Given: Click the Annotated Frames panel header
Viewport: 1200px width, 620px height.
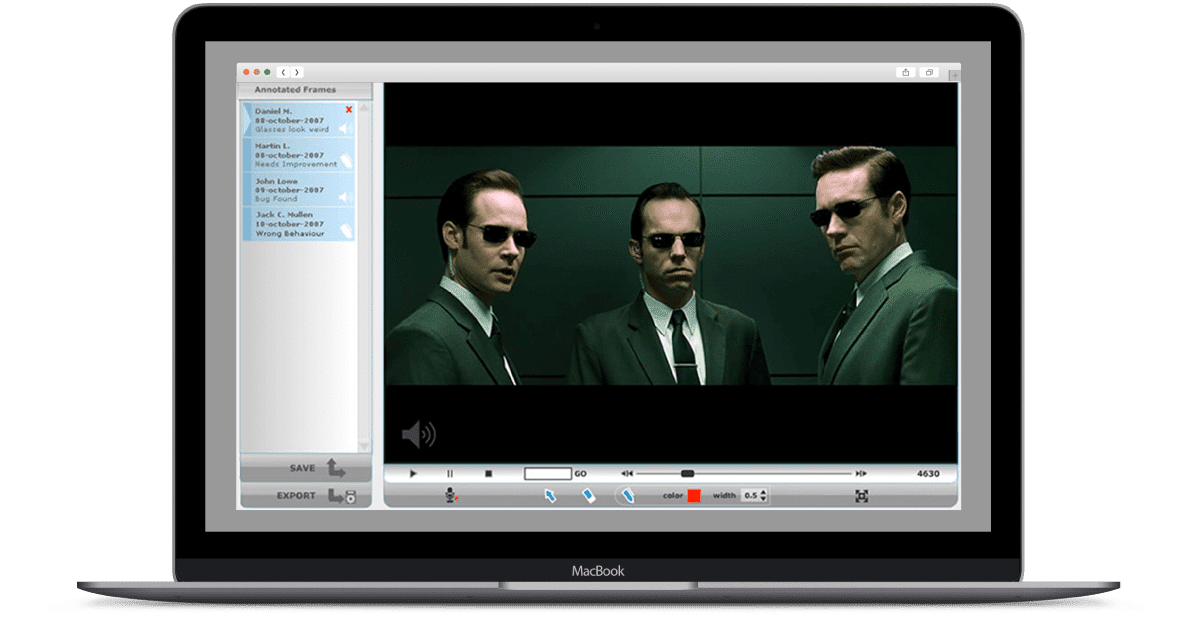Looking at the screenshot, I should coord(304,90).
